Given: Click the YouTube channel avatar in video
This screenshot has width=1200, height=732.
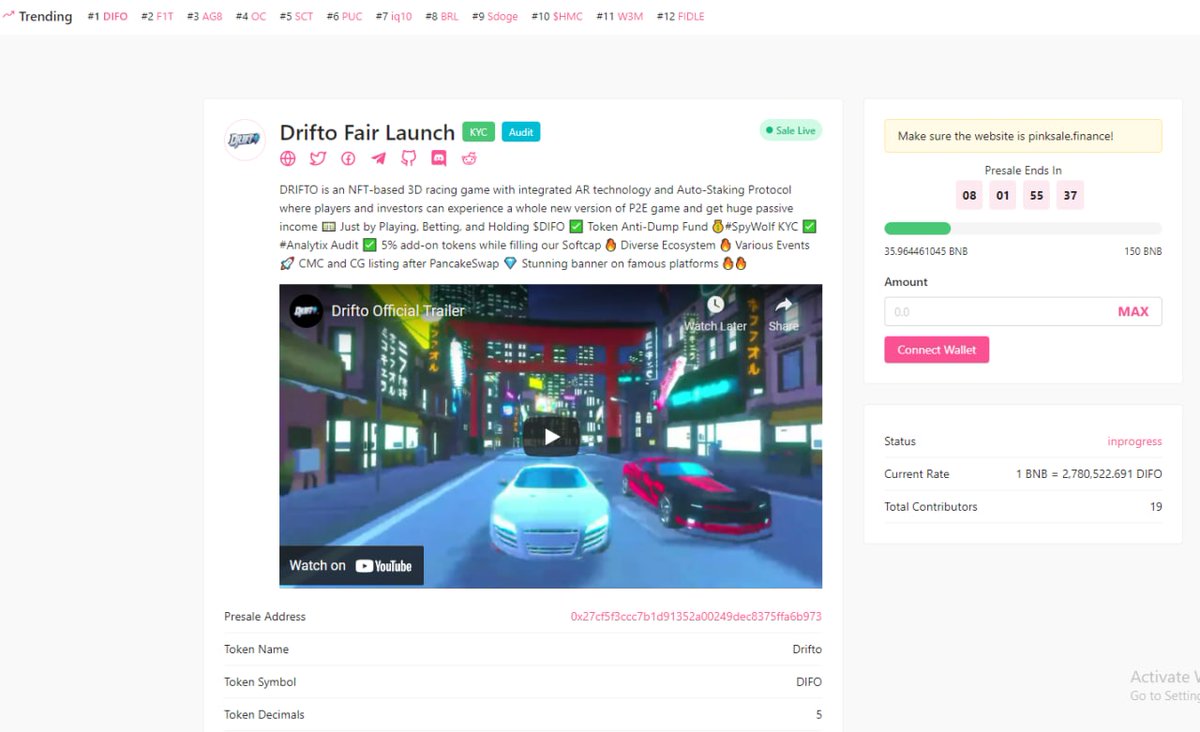Looking at the screenshot, I should click(x=306, y=310).
